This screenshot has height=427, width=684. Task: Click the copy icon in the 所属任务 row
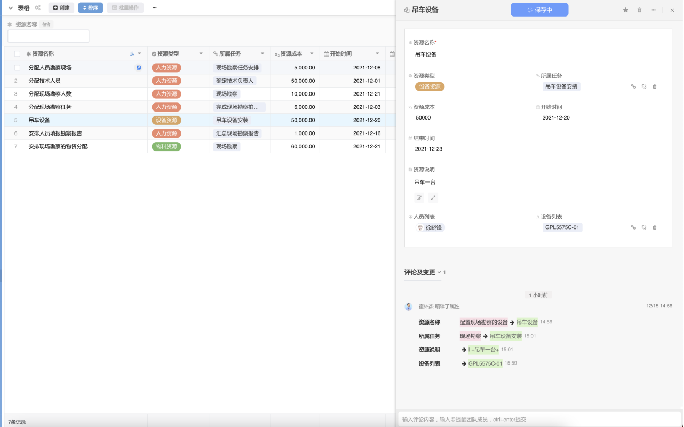tap(644, 86)
